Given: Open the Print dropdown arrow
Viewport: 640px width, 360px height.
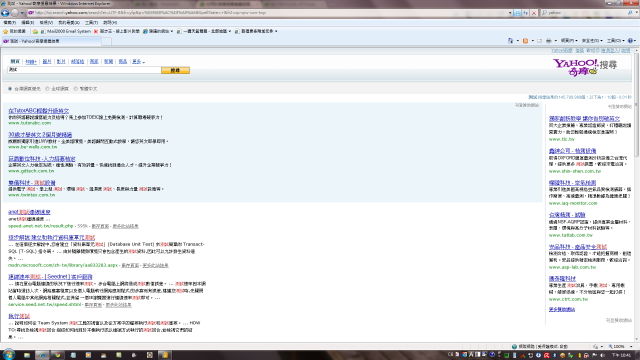Looking at the screenshot, I should click(x=555, y=41).
